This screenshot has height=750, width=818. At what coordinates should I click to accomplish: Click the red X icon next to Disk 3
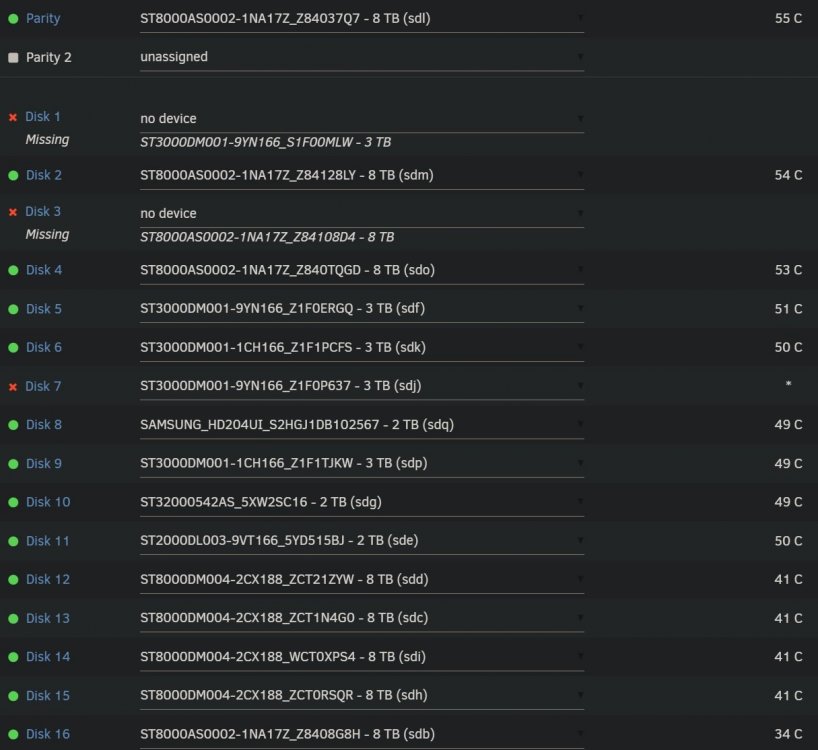pos(13,212)
